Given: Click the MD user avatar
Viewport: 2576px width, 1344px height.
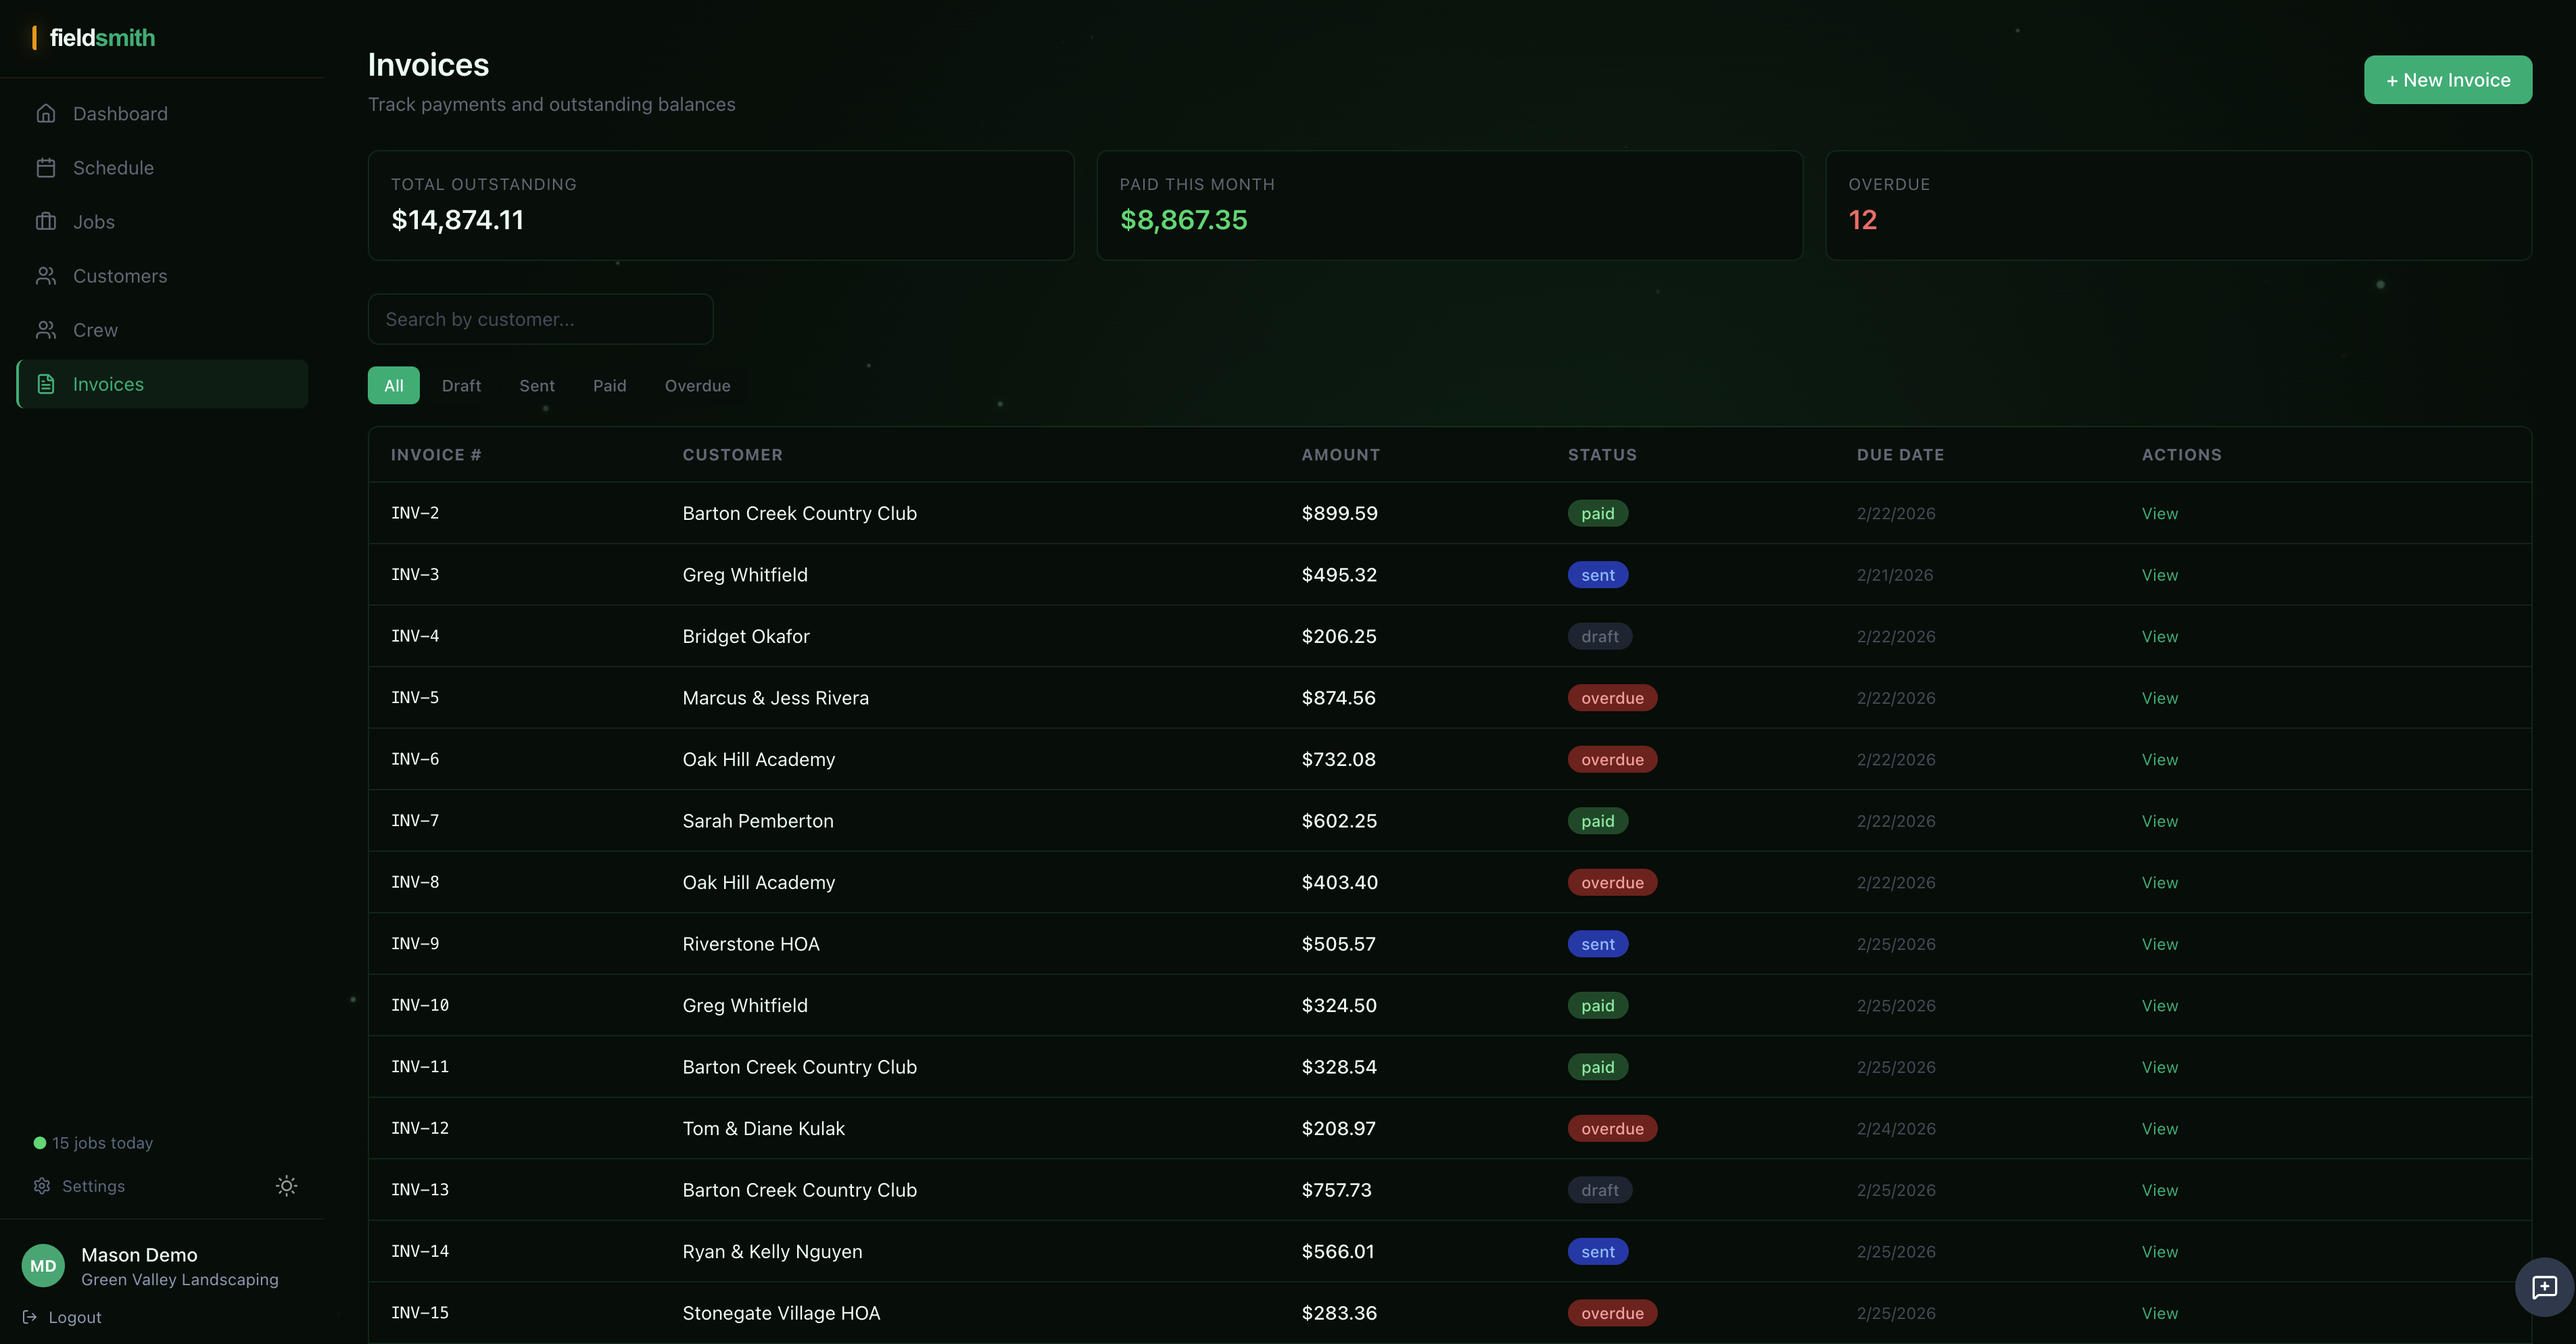Looking at the screenshot, I should pyautogui.click(x=43, y=1266).
